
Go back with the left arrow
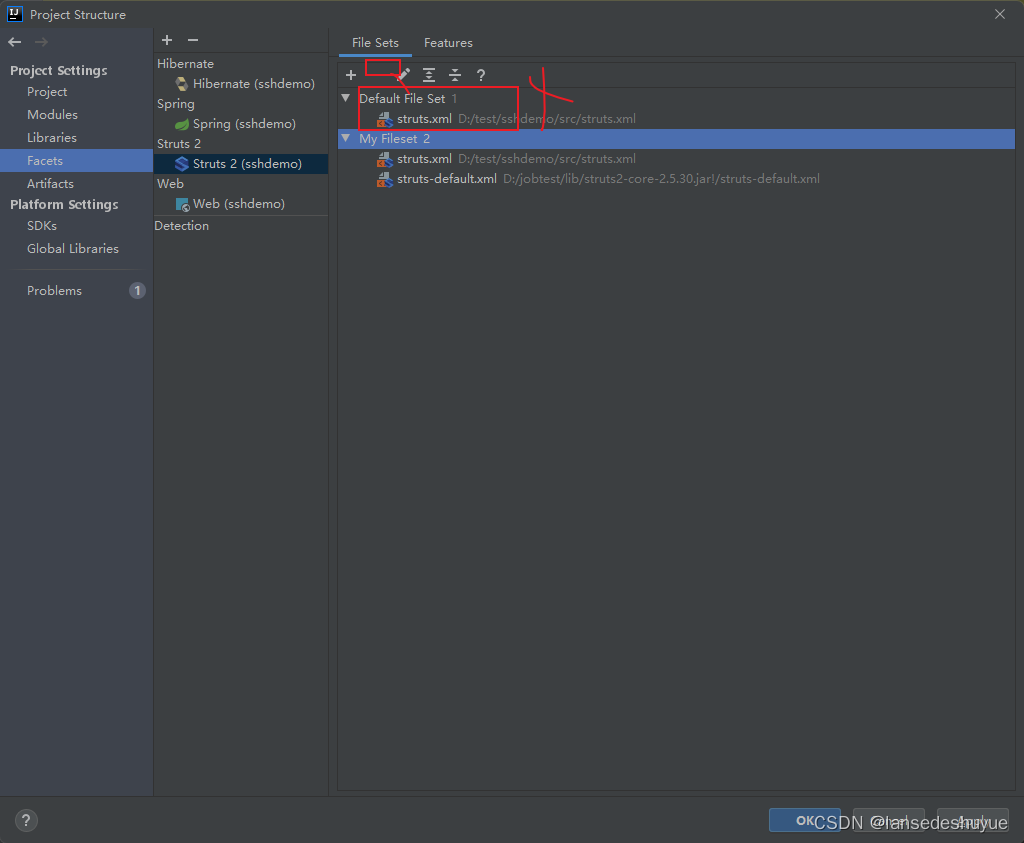pos(14,42)
